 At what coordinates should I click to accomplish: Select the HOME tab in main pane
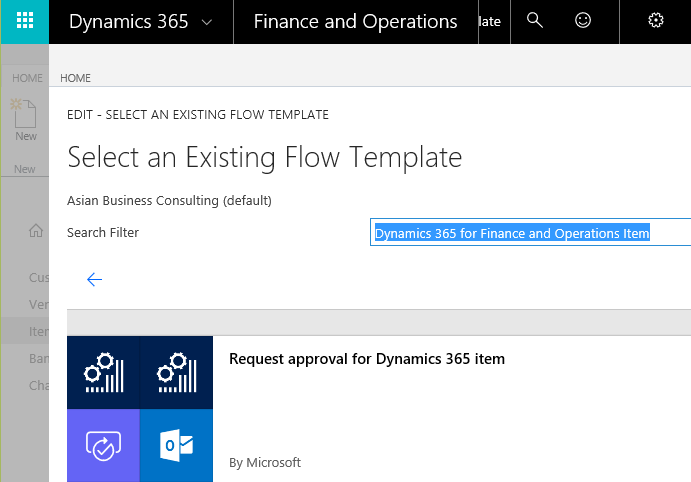[x=75, y=78]
